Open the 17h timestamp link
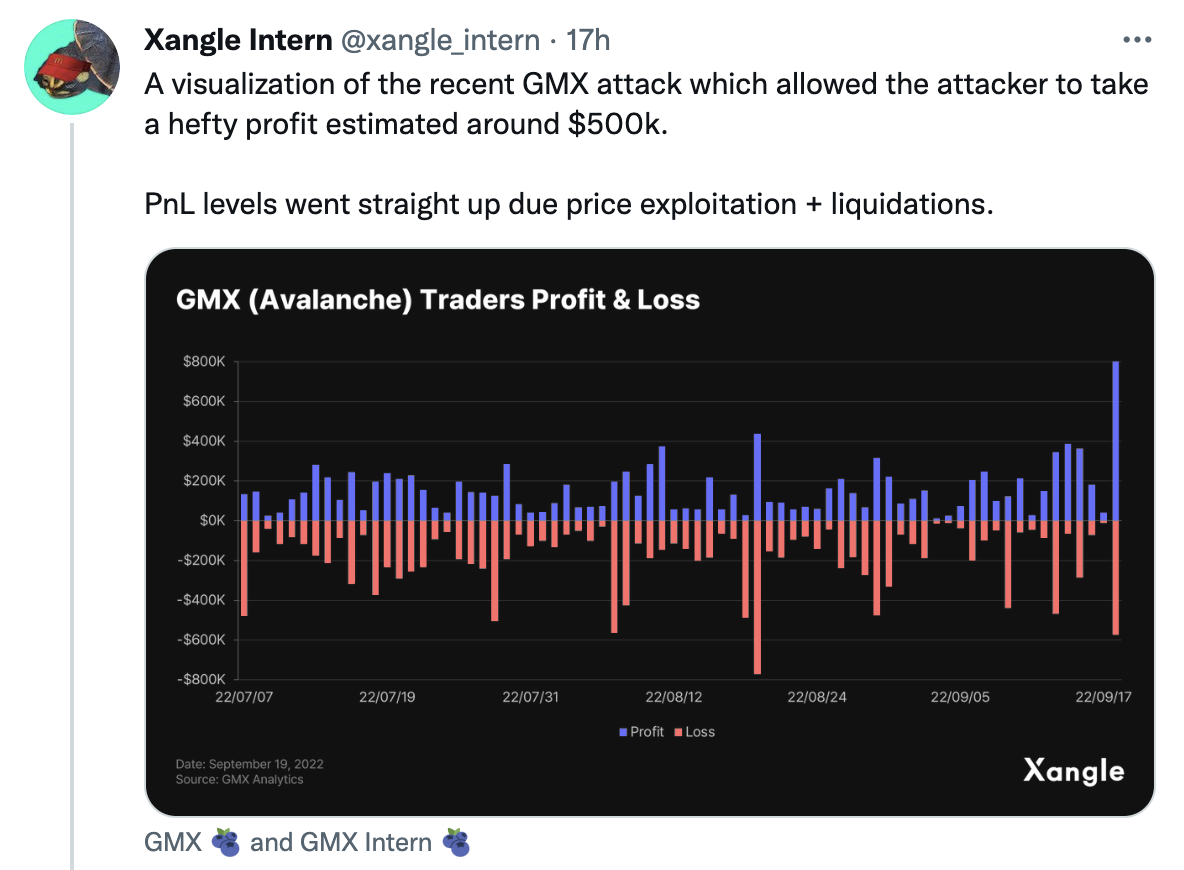This screenshot has height=870, width=1184. (588, 40)
